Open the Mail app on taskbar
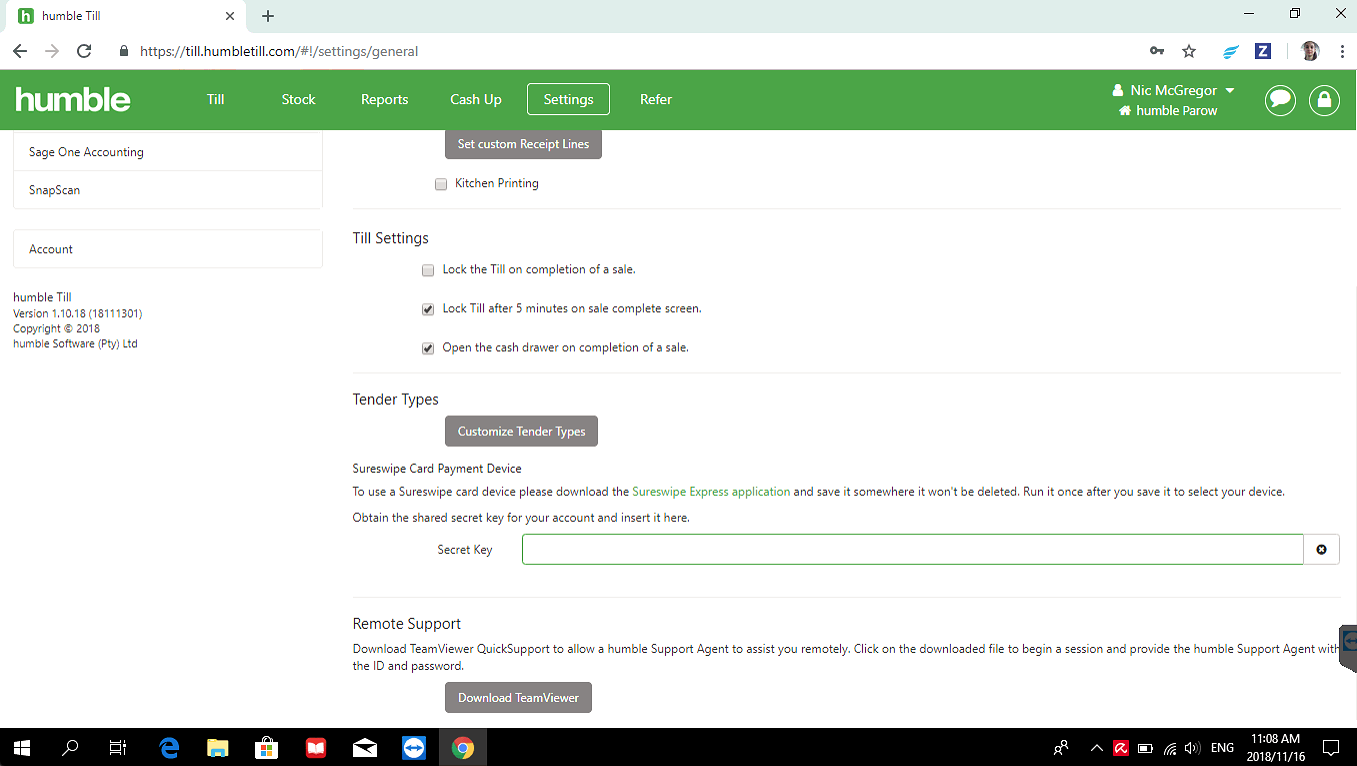Image resolution: width=1357 pixels, height=766 pixels. 365,747
